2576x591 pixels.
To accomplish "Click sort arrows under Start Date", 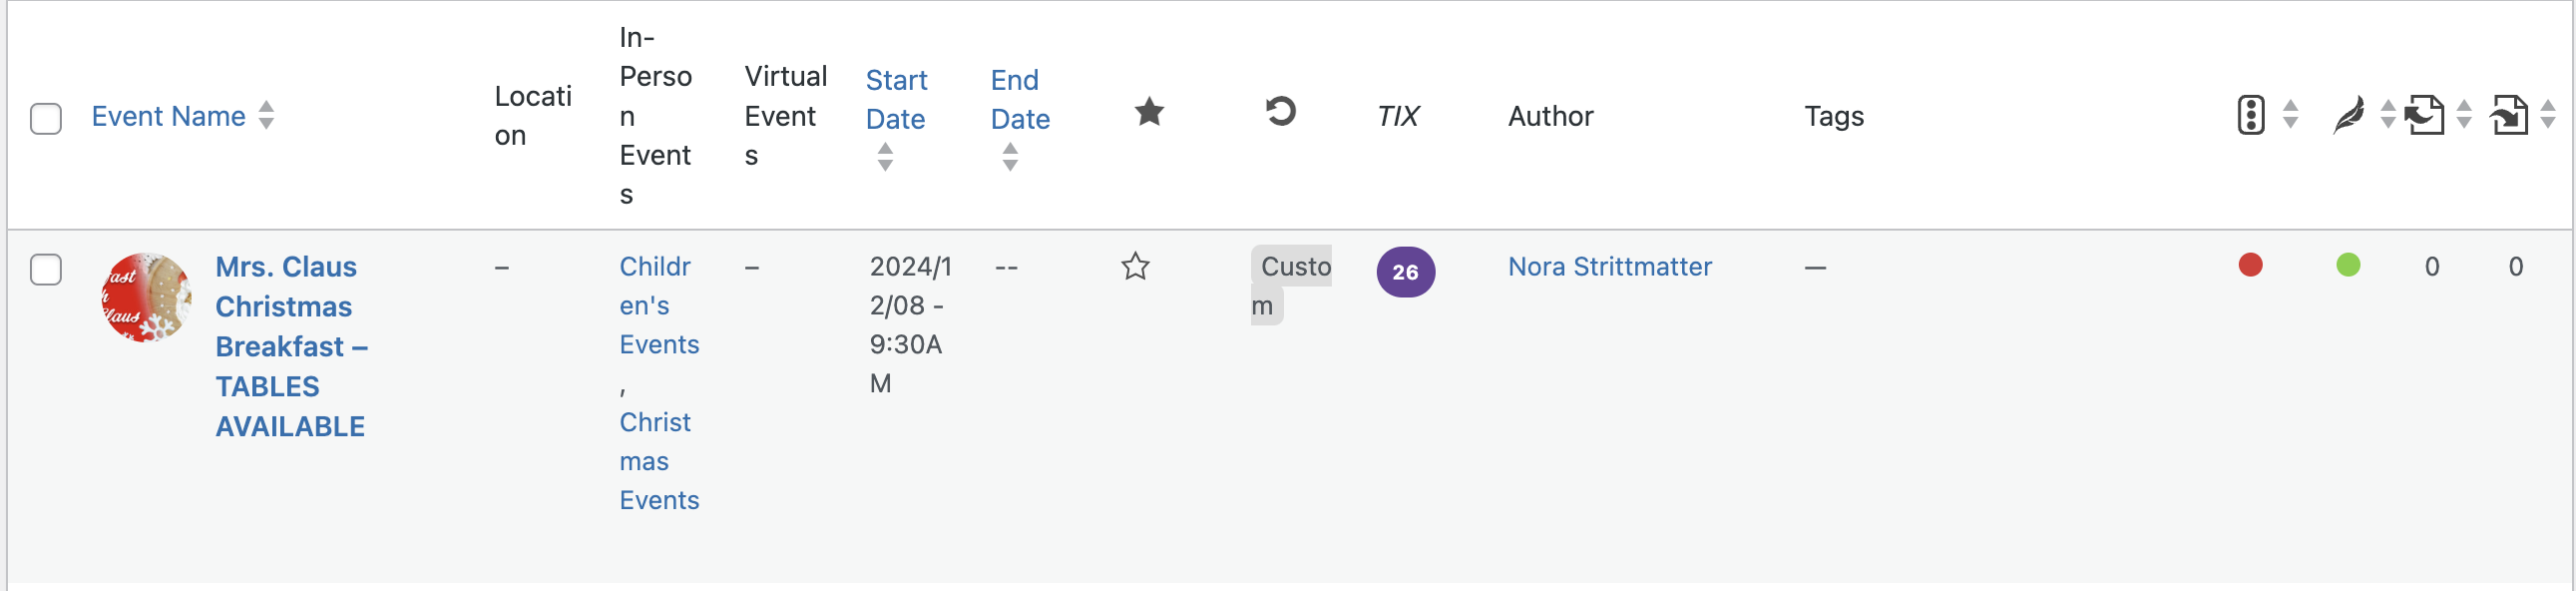I will [x=885, y=157].
